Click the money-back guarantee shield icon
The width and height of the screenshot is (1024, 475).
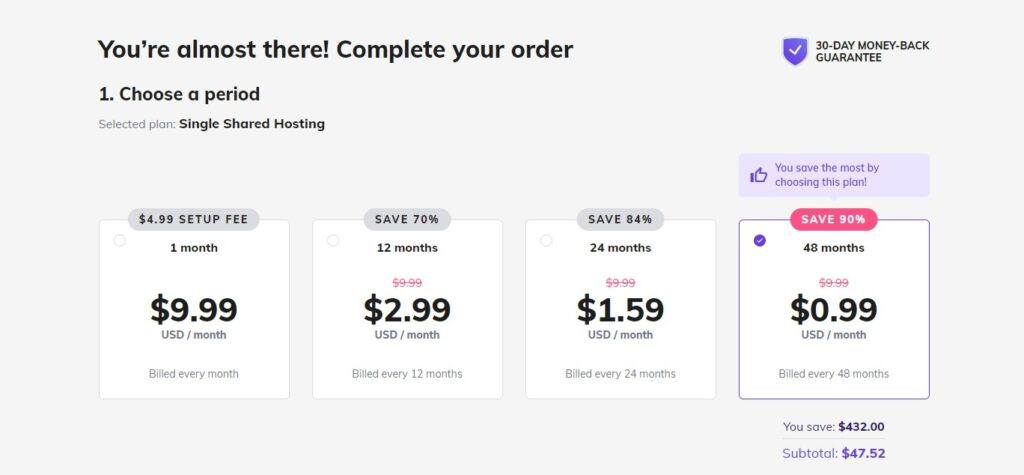point(795,52)
